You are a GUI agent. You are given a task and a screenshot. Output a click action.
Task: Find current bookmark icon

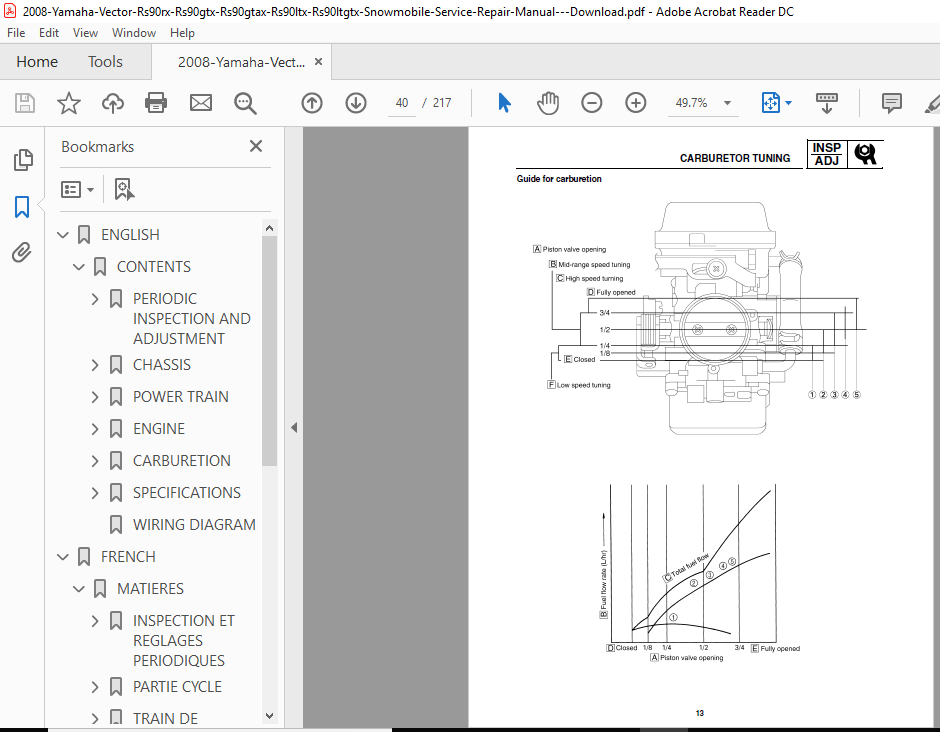(124, 189)
